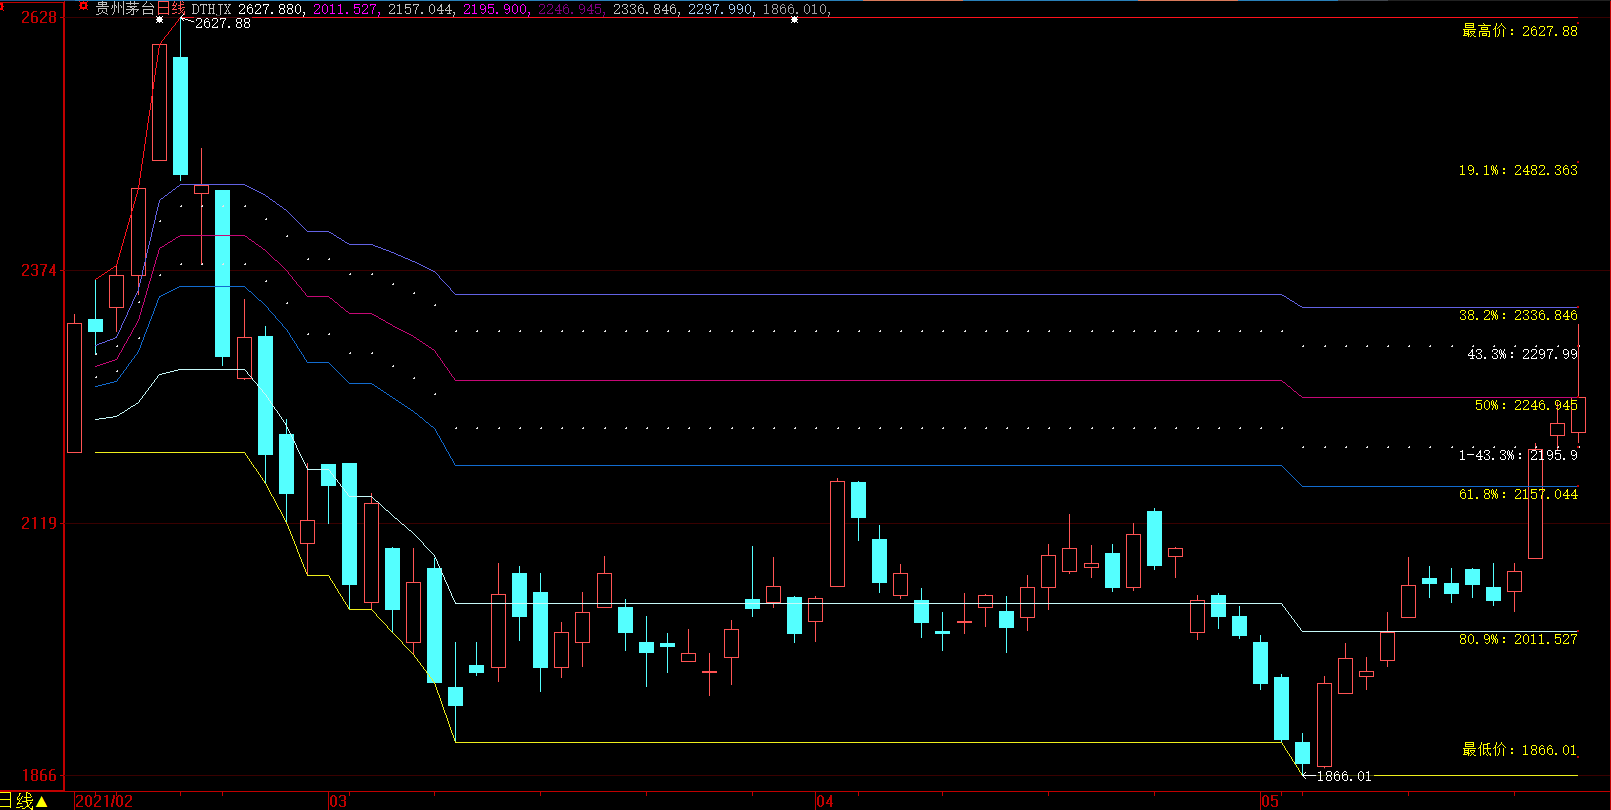Click the 1866 price axis label
The height and width of the screenshot is (810, 1611).
tap(39, 776)
